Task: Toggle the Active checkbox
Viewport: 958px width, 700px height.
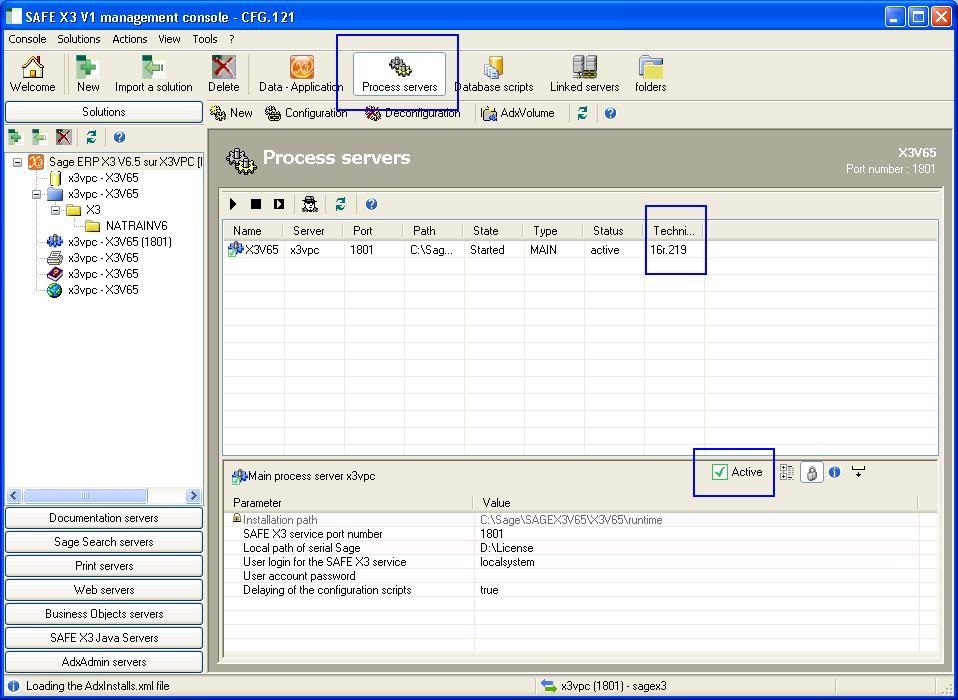Action: [x=720, y=472]
